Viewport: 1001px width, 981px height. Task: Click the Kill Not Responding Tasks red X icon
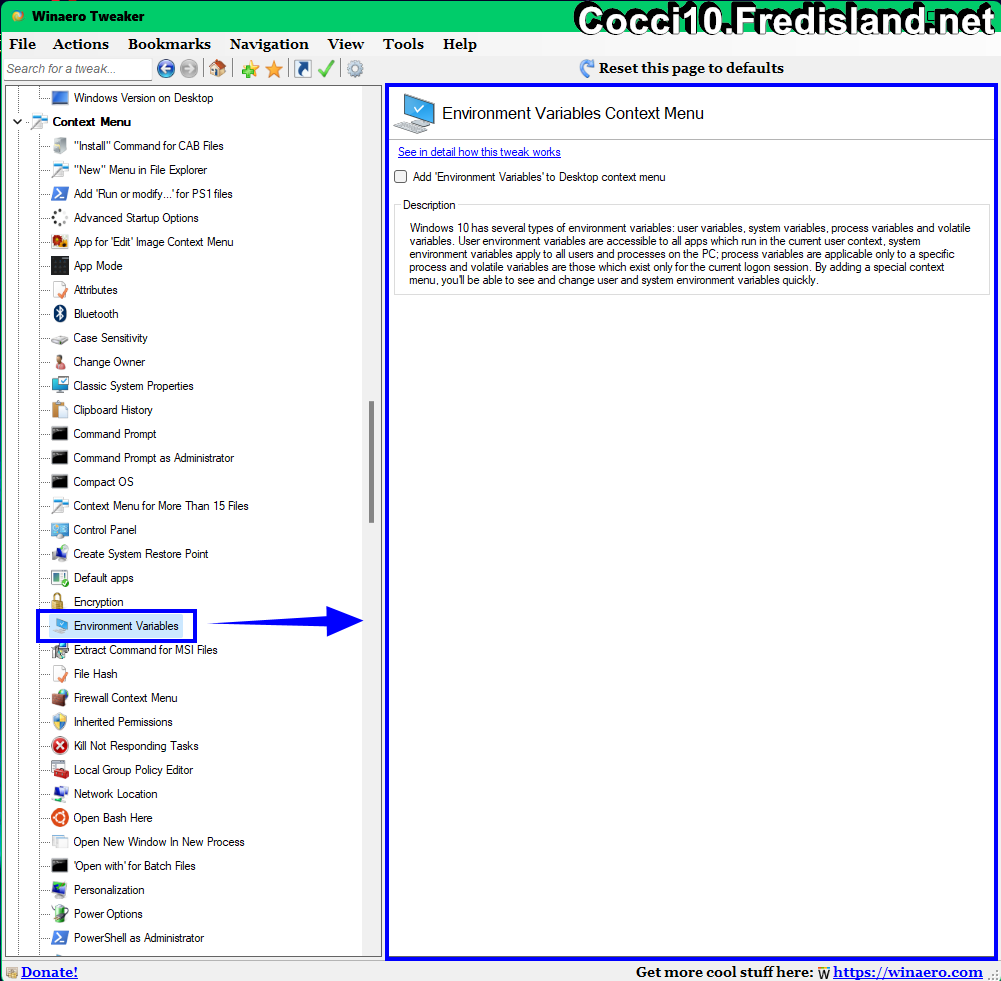pos(60,745)
